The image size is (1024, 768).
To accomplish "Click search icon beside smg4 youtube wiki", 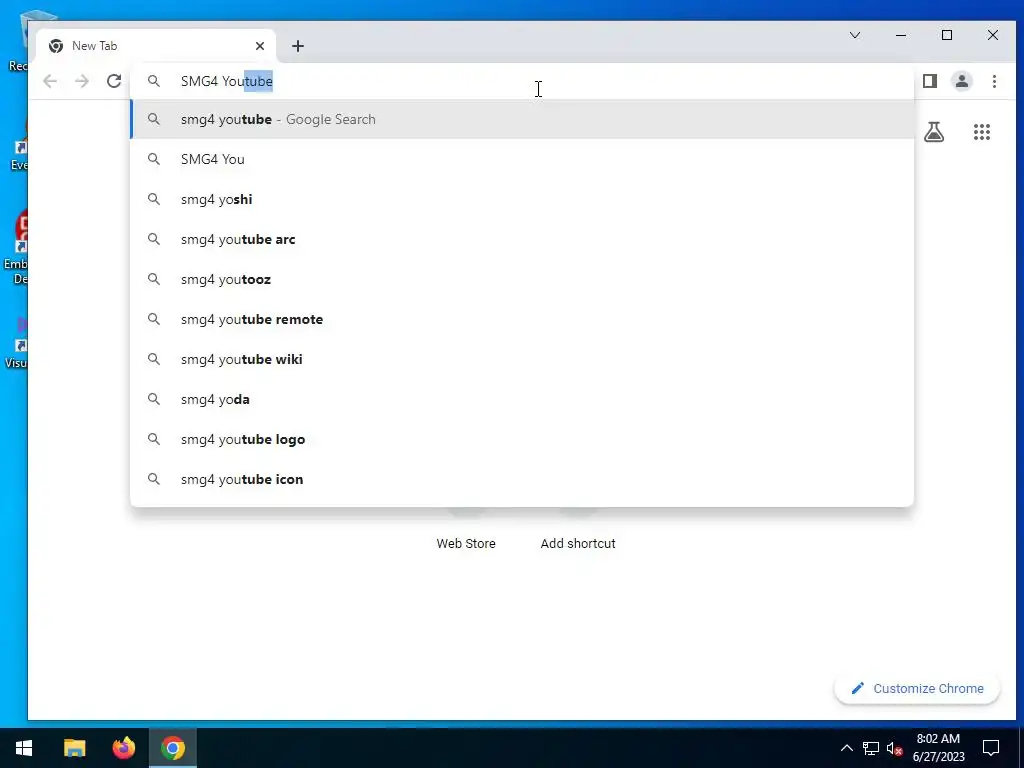I will click(x=153, y=359).
